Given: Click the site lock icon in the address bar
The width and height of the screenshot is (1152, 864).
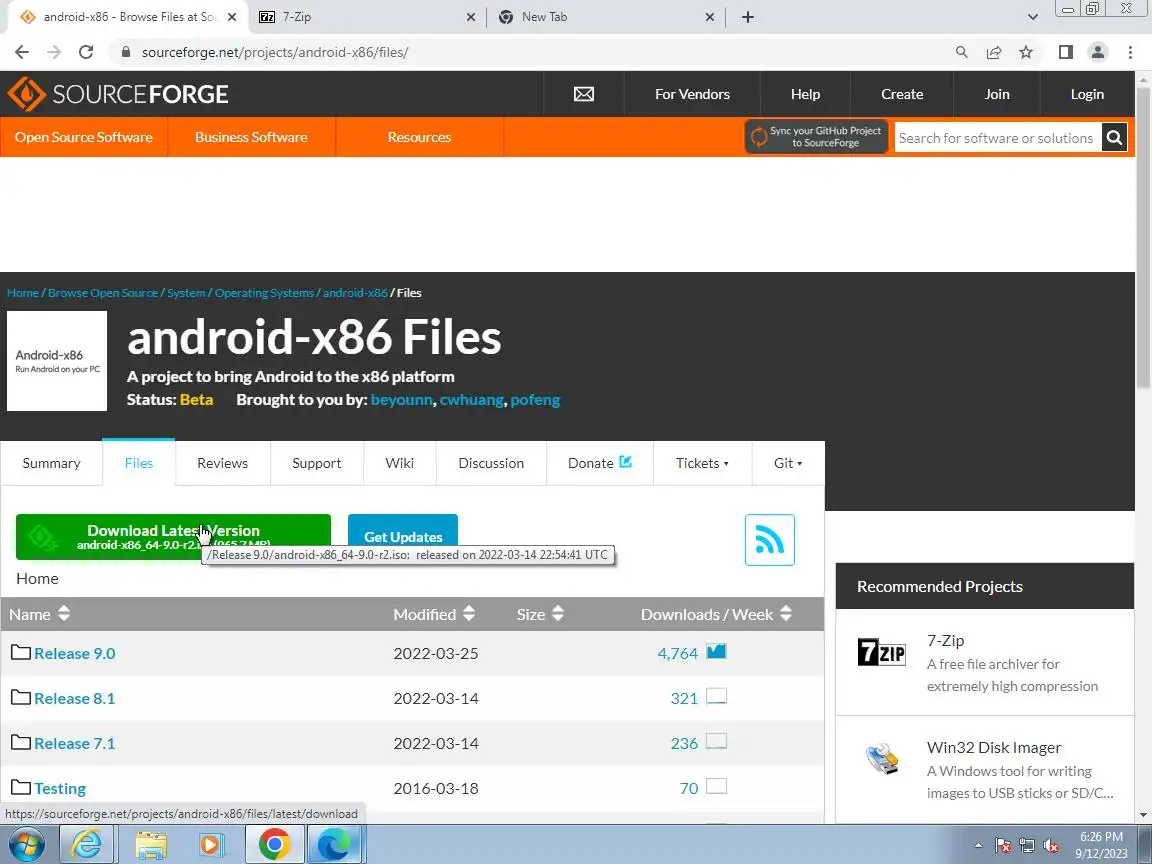Looking at the screenshot, I should 125,52.
